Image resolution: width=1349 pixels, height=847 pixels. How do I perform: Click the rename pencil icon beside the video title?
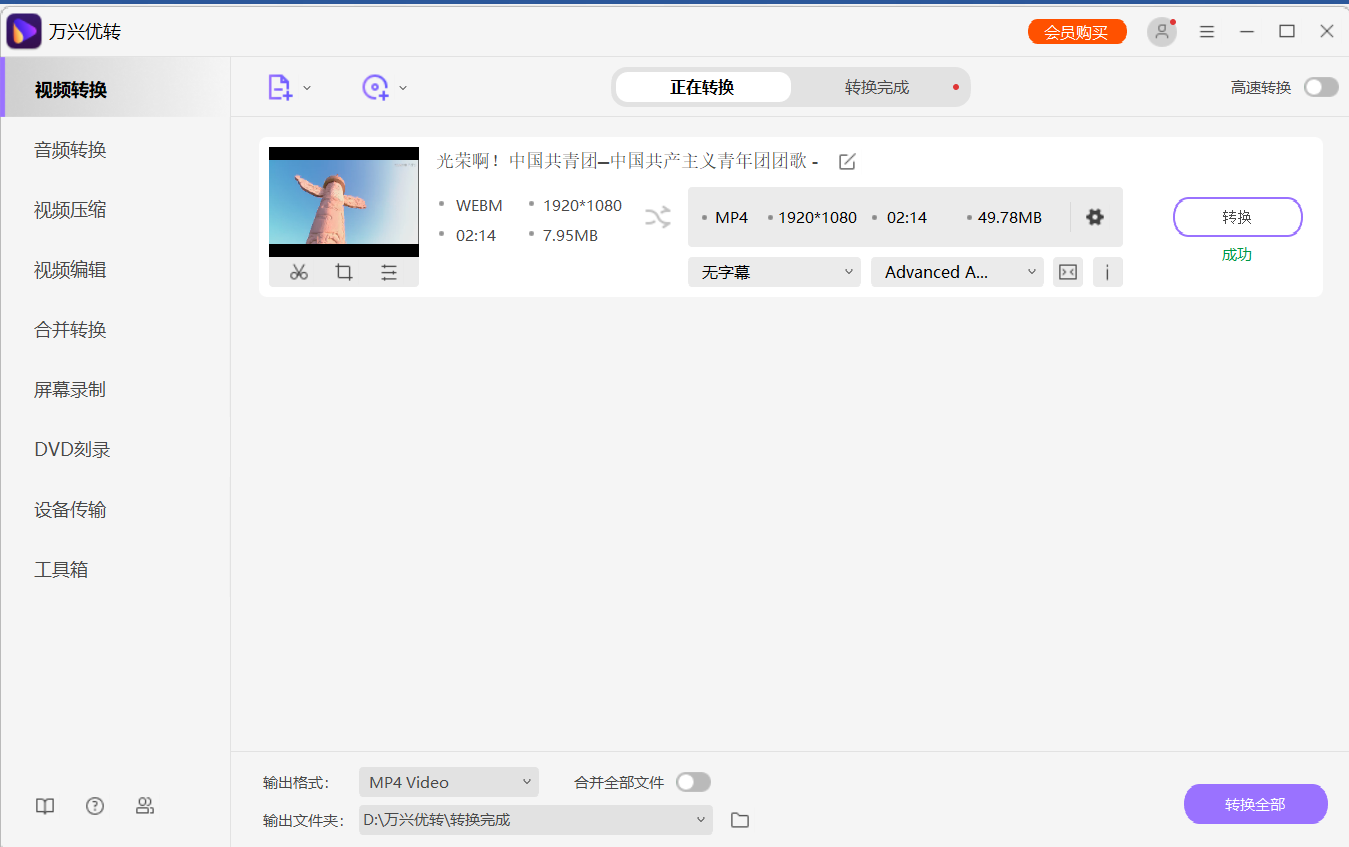point(846,160)
